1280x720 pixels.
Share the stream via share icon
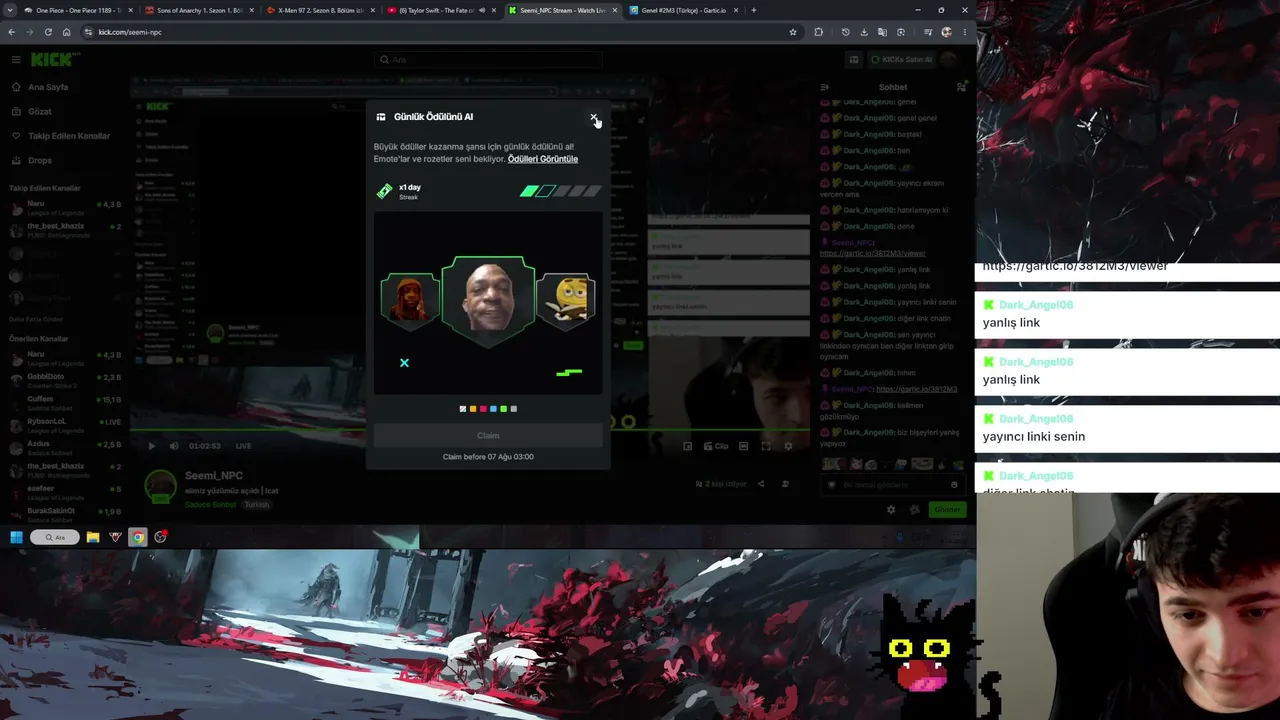pos(760,484)
